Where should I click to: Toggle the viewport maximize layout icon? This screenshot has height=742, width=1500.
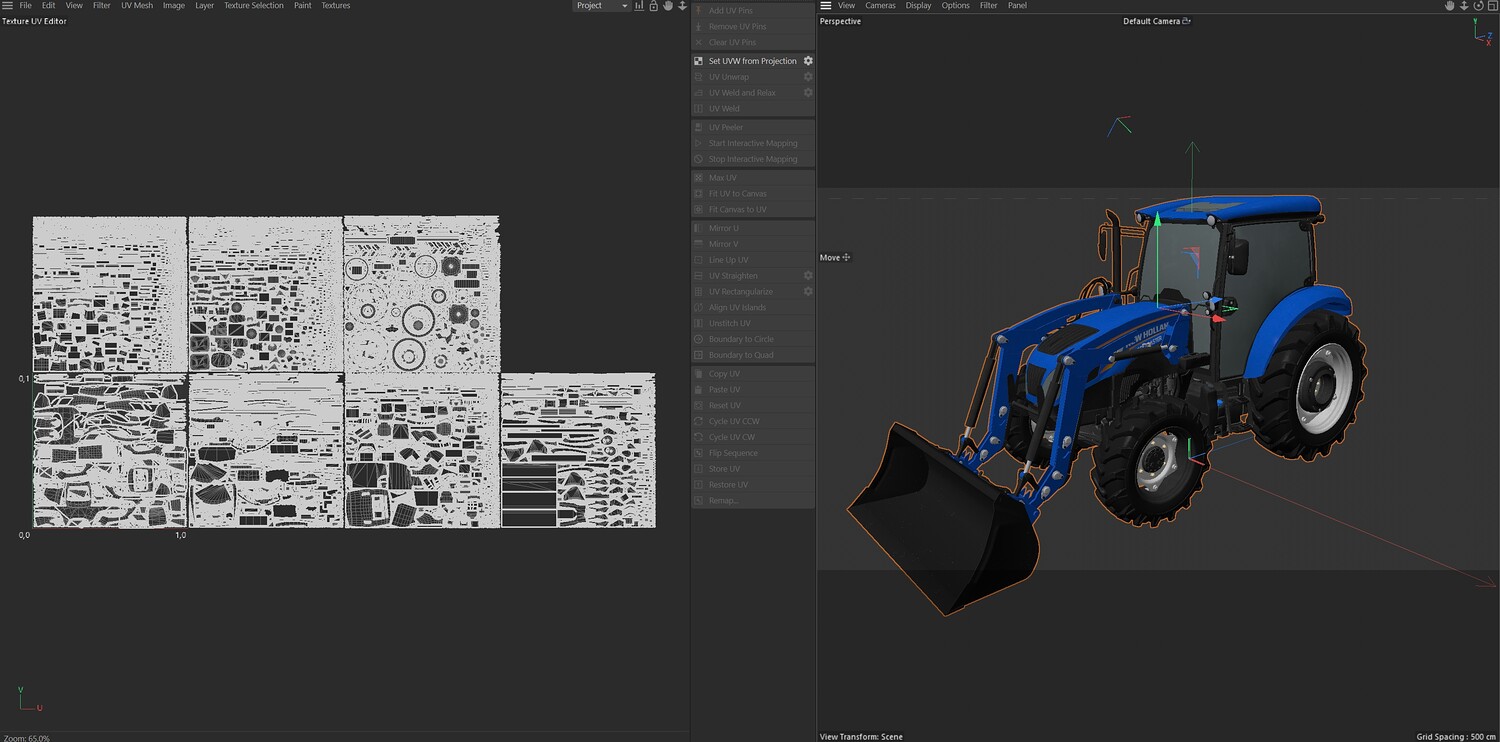[1492, 6]
